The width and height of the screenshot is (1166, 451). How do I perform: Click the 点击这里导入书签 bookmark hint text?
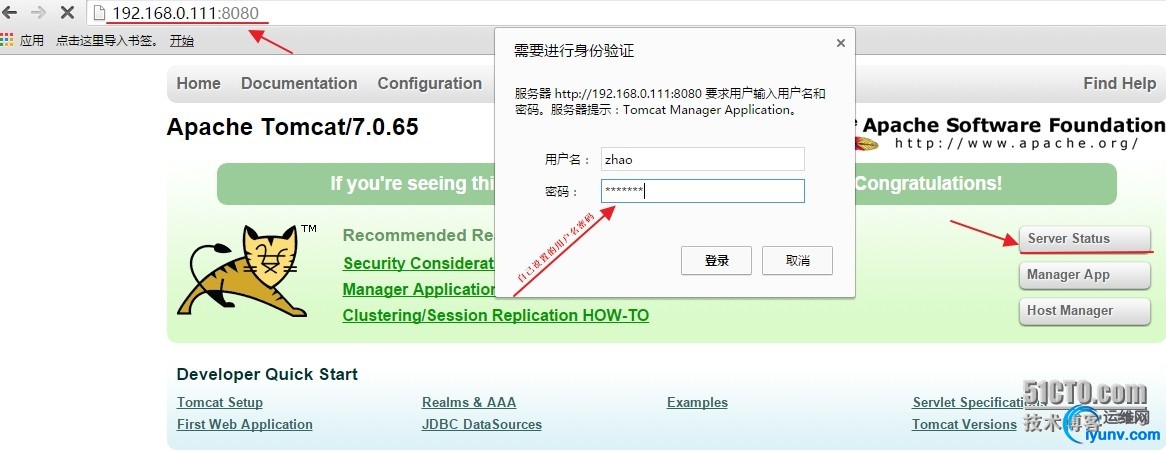107,40
